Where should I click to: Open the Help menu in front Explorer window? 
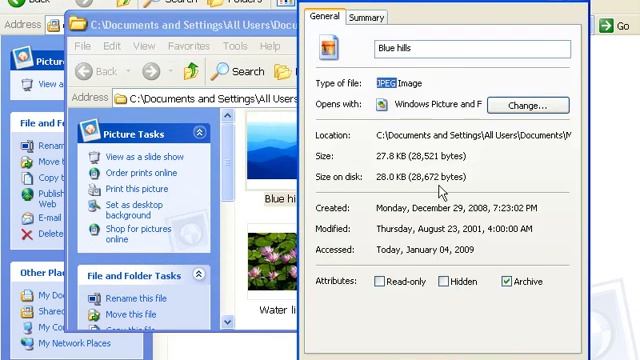(x=270, y=46)
